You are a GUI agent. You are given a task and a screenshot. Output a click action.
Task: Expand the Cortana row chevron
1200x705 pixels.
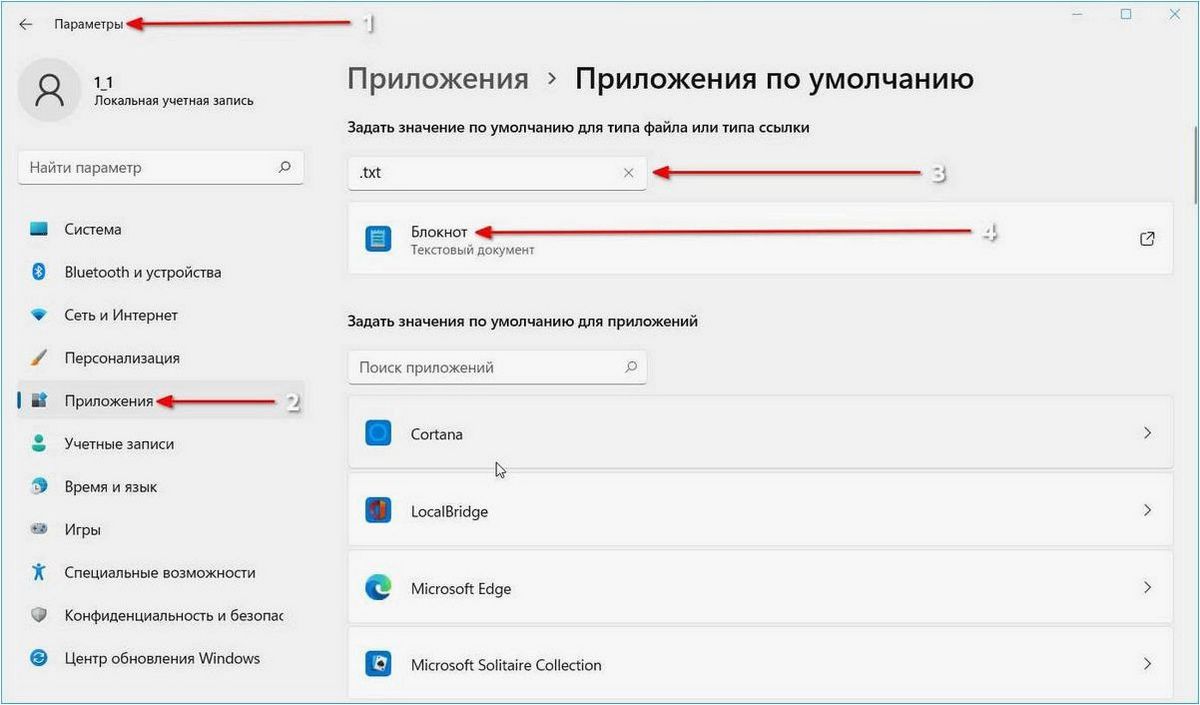click(x=1147, y=434)
